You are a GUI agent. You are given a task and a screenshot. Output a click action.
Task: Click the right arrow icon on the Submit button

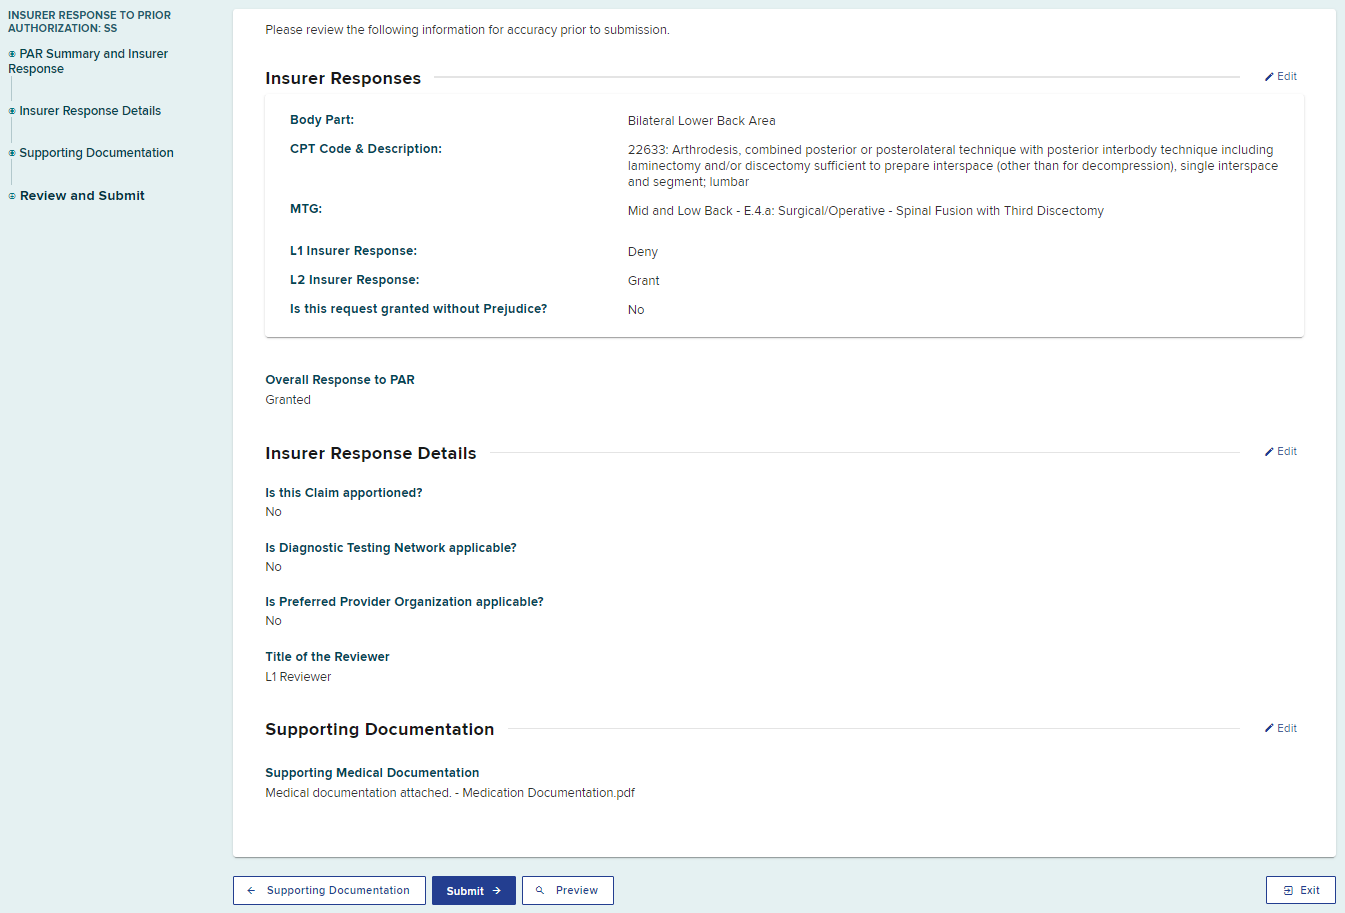tap(496, 890)
